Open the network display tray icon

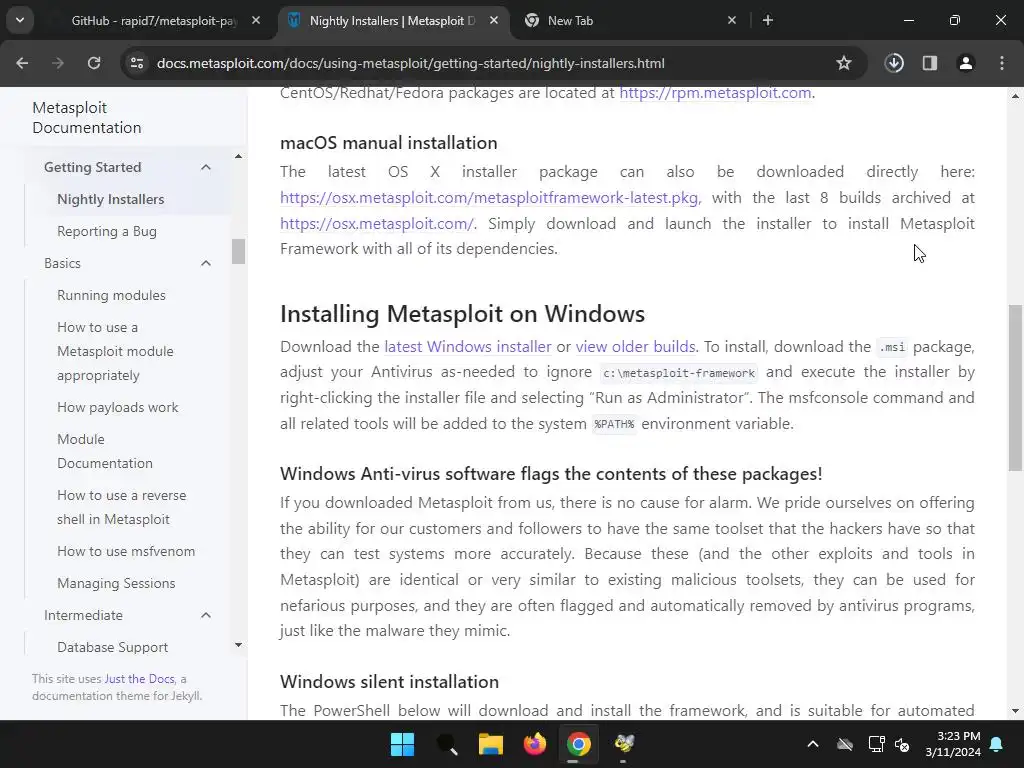pyautogui.click(x=876, y=744)
